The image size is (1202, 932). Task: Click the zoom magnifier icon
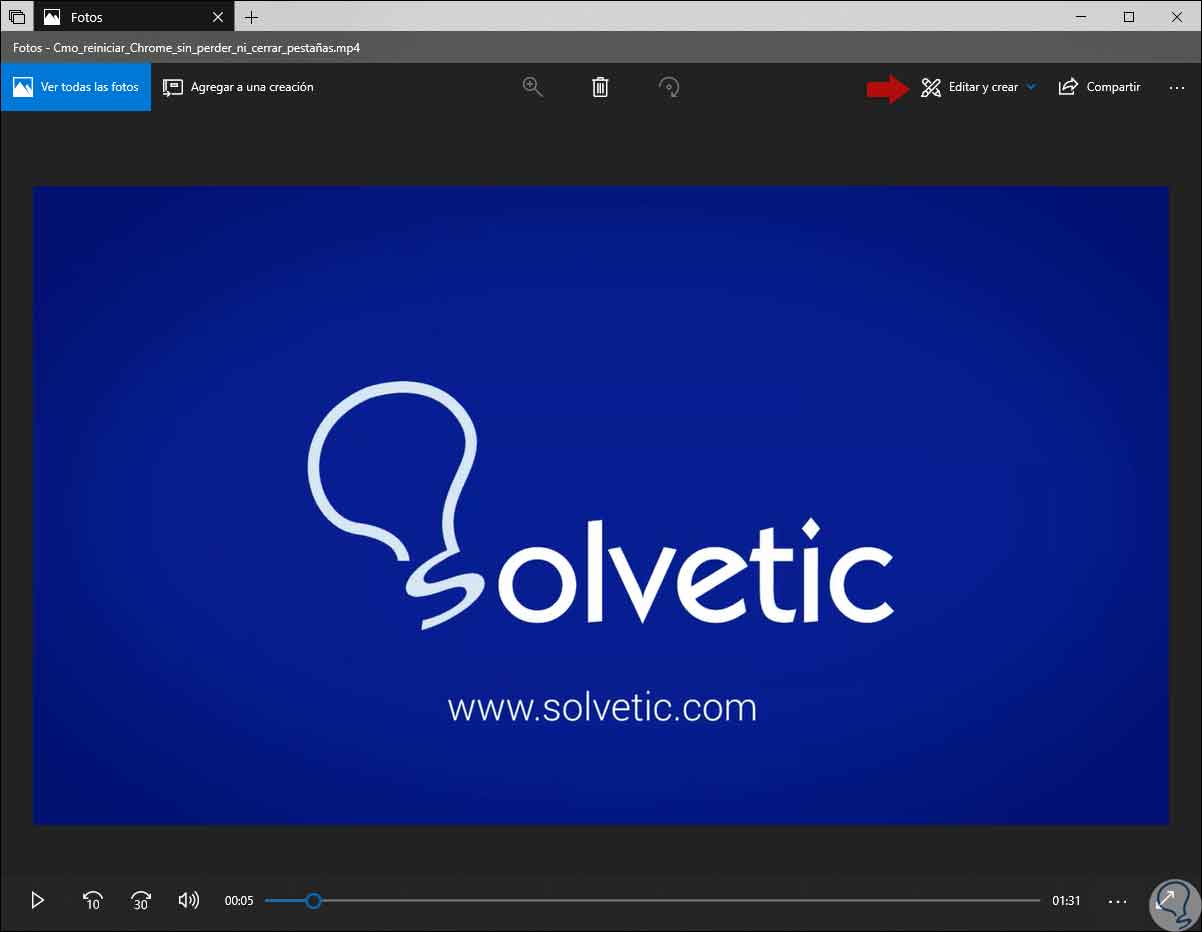click(x=532, y=87)
